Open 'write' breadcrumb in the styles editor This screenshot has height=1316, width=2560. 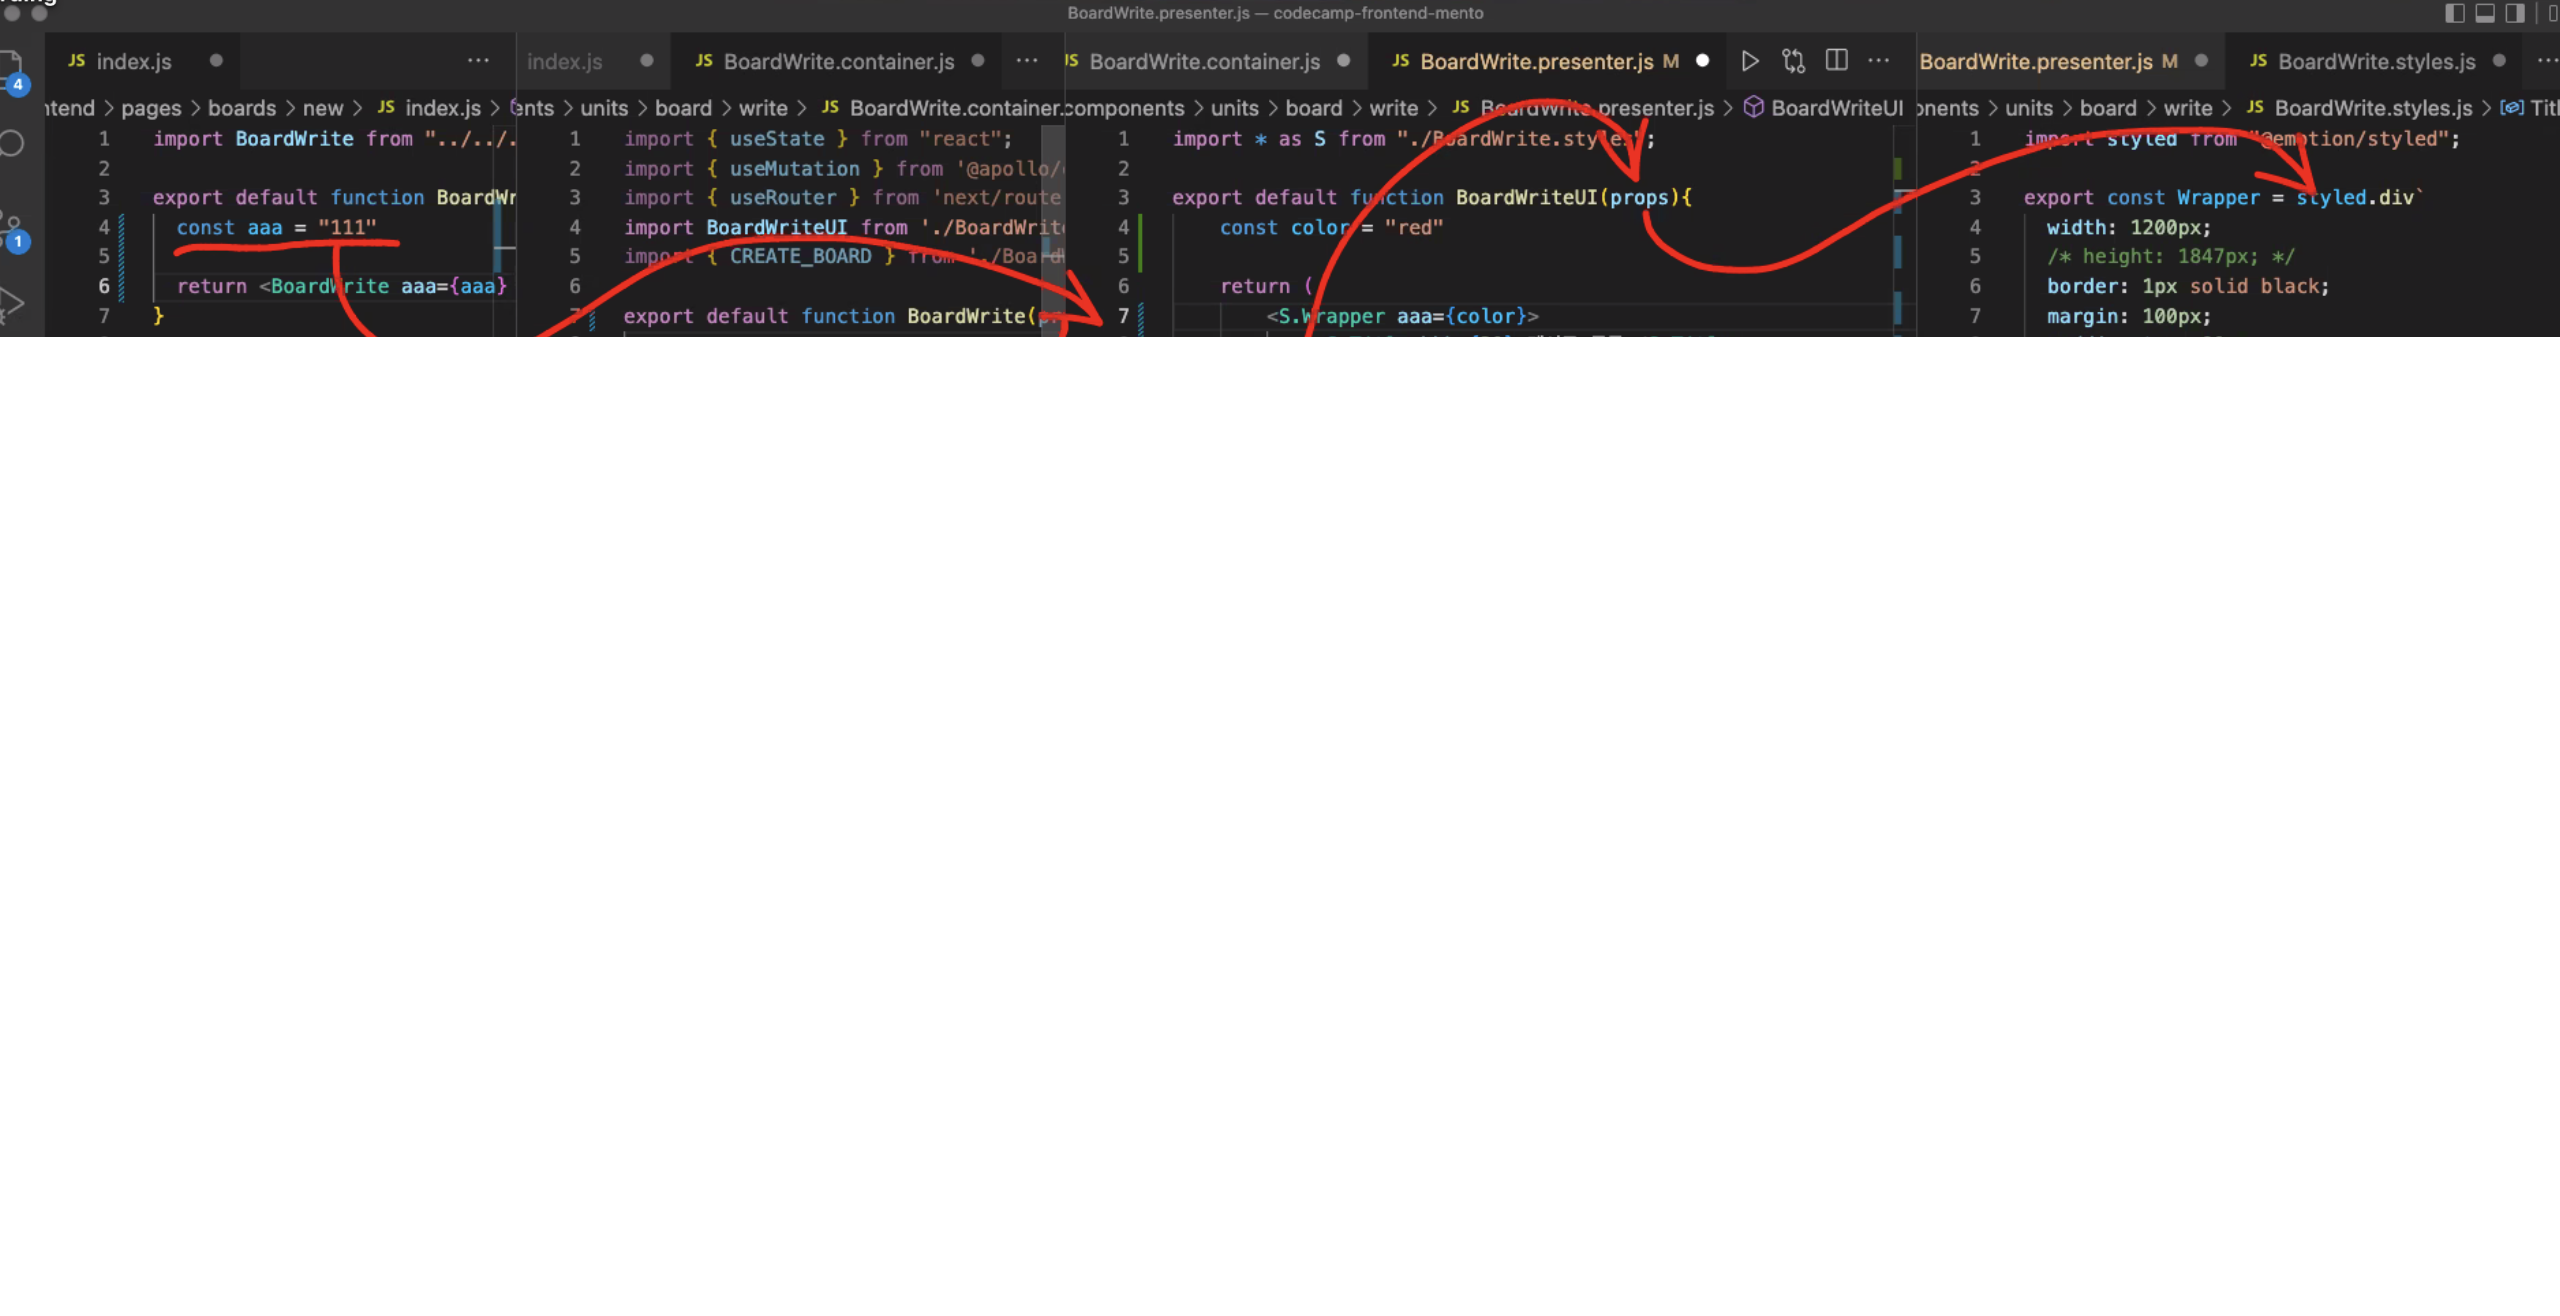click(2188, 108)
